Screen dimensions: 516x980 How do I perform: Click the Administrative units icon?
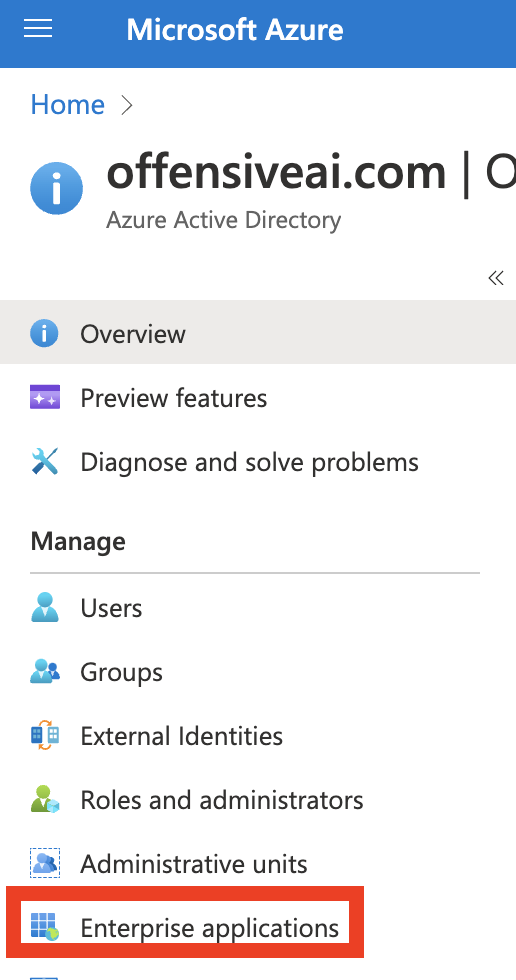(x=45, y=863)
